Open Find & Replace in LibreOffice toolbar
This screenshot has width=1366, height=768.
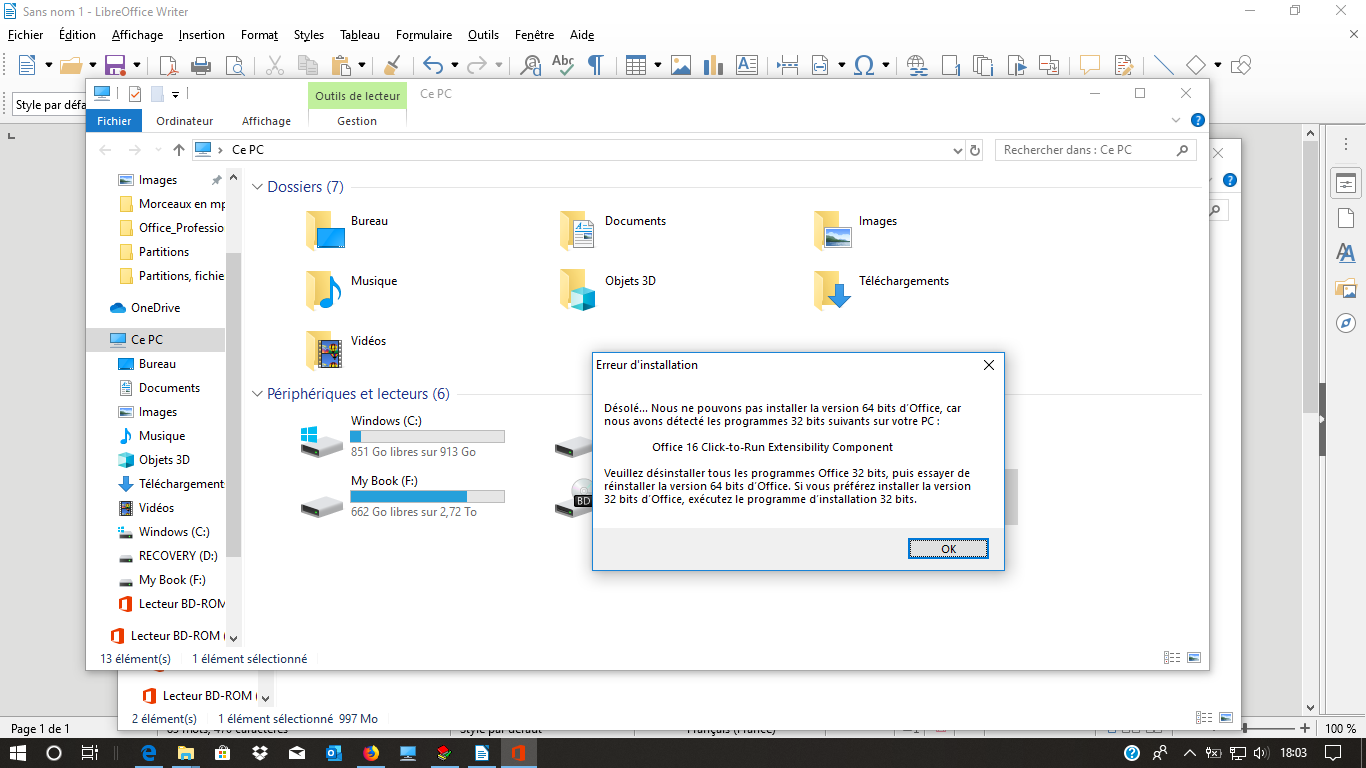click(x=531, y=65)
